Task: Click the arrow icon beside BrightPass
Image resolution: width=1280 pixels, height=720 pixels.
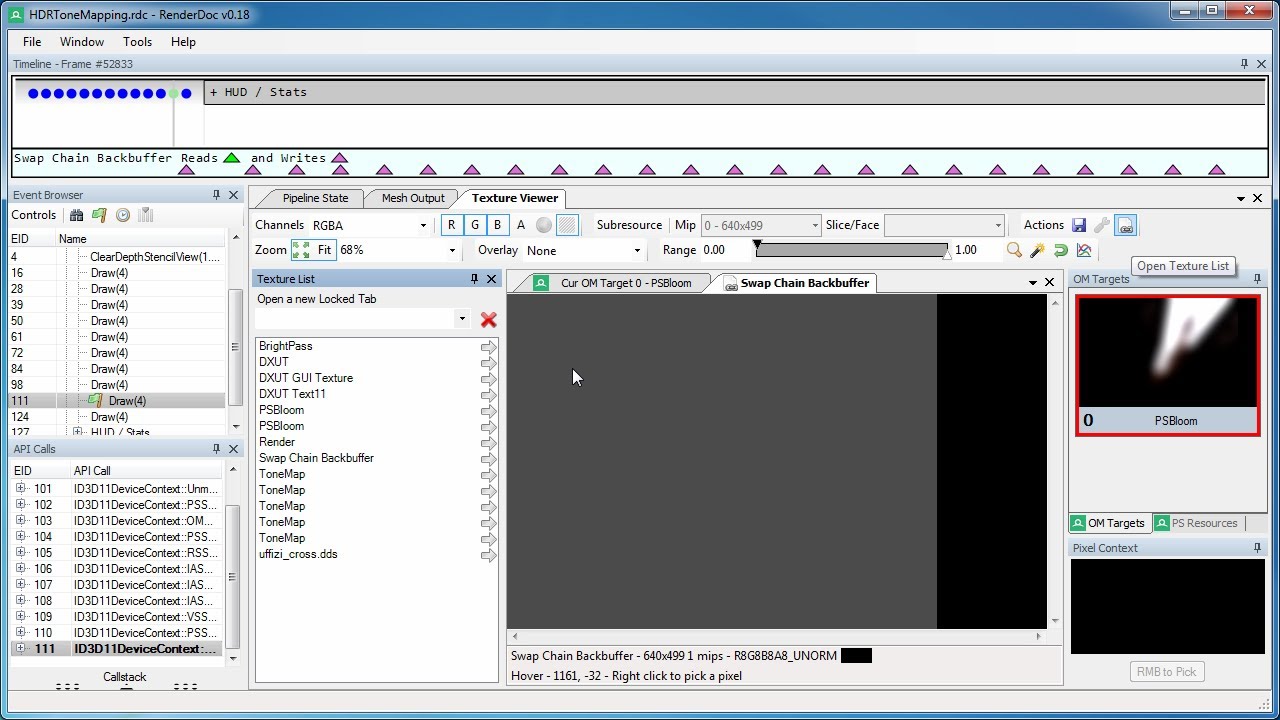Action: coord(489,346)
